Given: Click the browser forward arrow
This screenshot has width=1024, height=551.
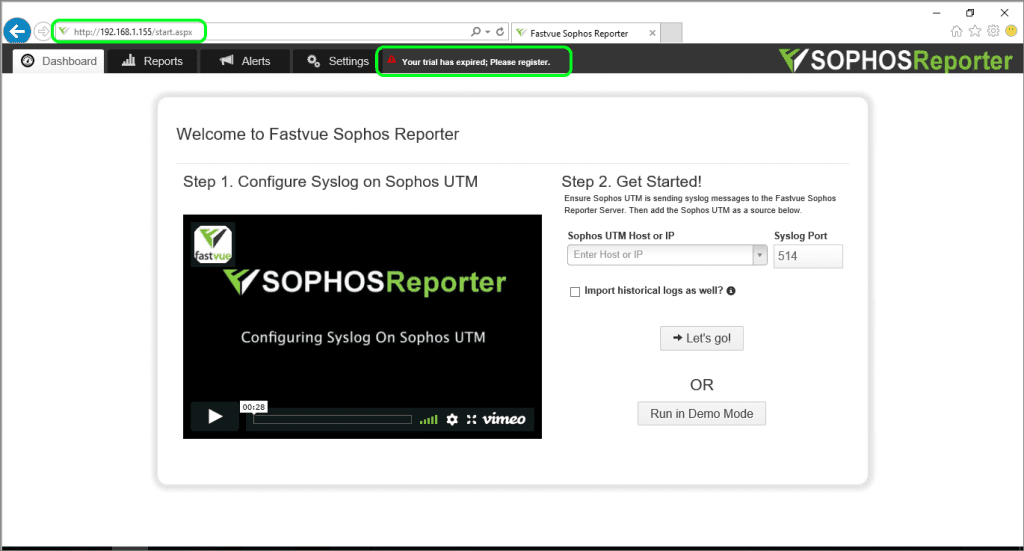Looking at the screenshot, I should (x=42, y=31).
